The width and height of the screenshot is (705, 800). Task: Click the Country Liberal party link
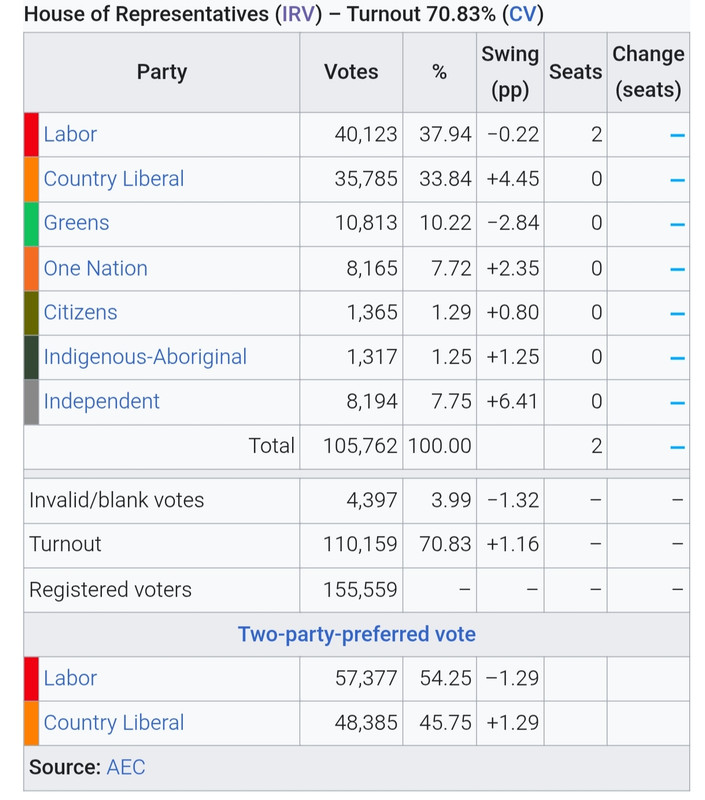(x=114, y=179)
